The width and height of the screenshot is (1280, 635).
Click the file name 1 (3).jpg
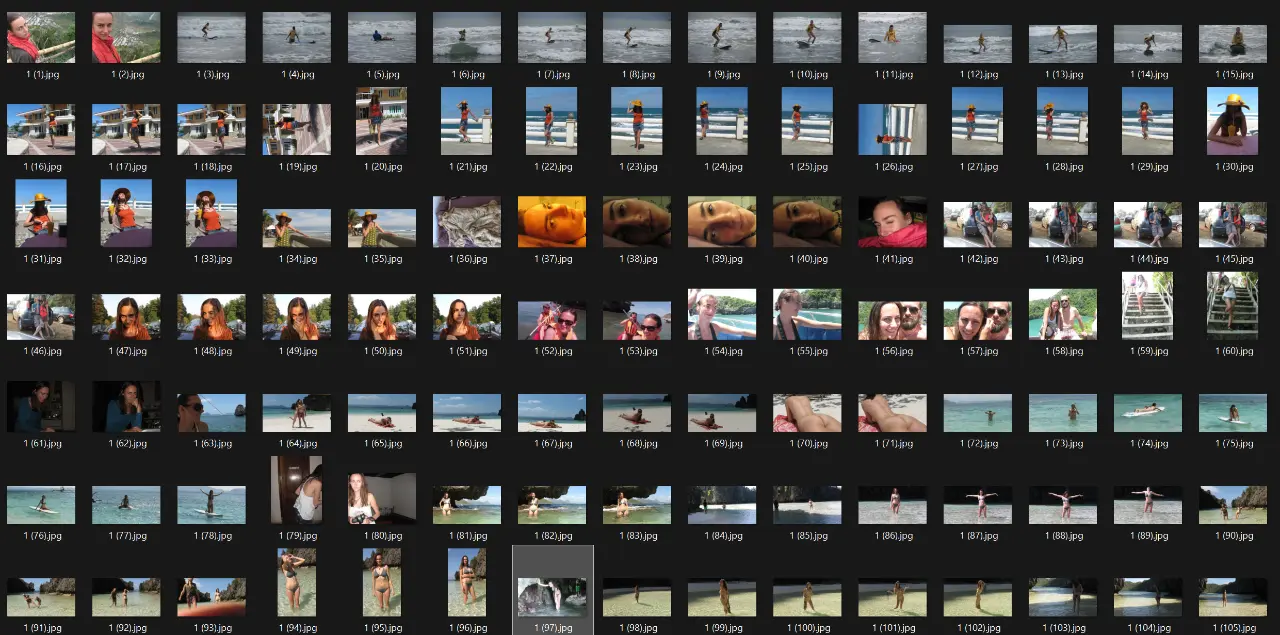pos(211,75)
